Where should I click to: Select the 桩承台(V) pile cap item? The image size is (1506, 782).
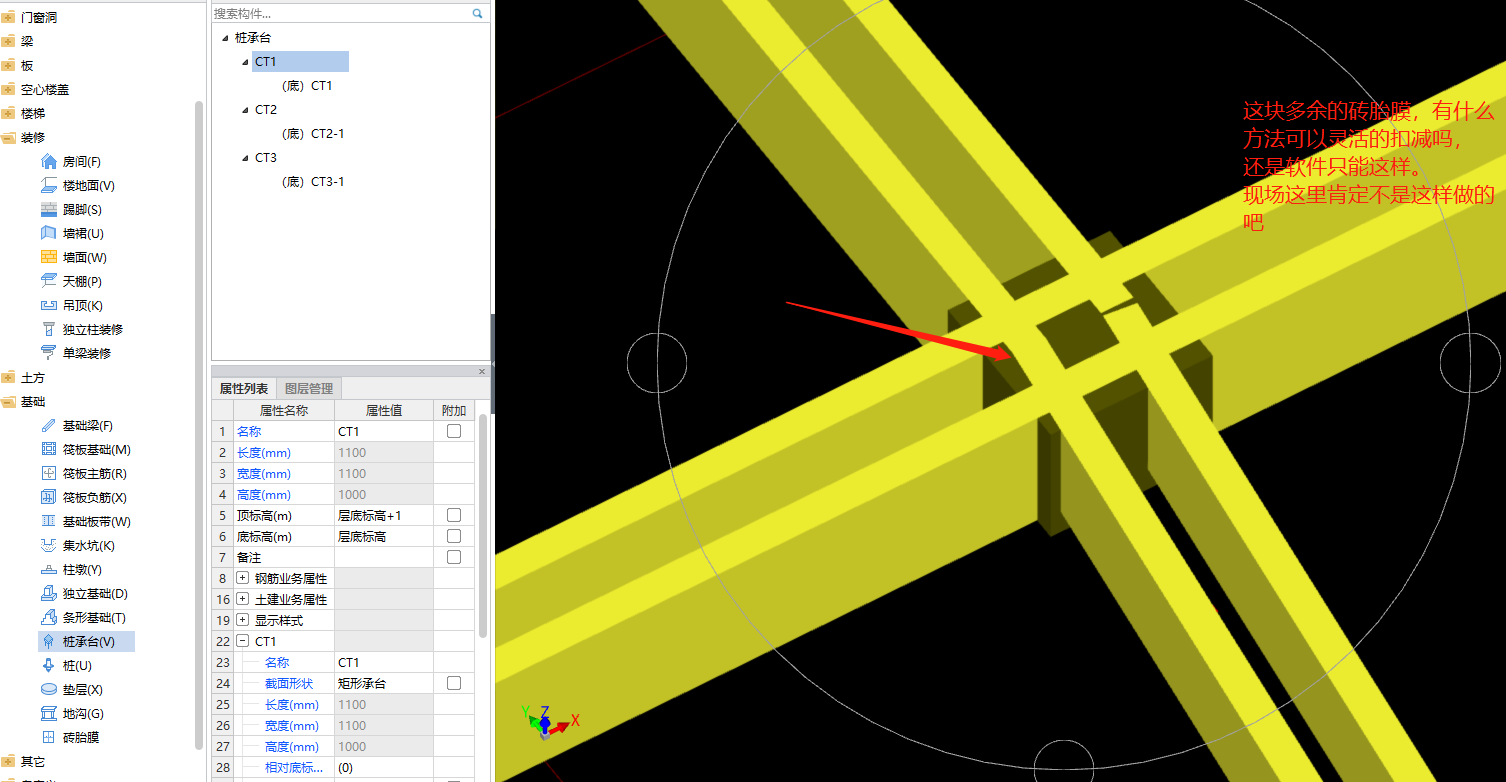(86, 642)
